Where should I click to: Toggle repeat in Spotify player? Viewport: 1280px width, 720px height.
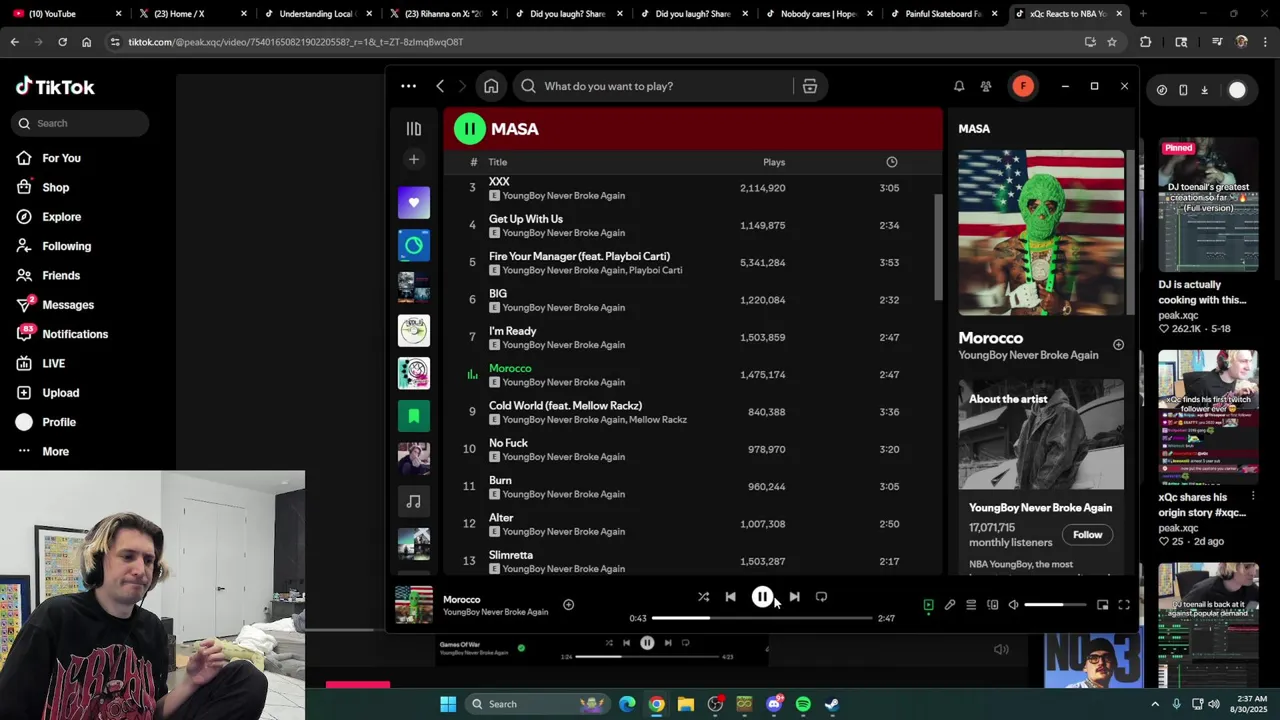coord(821,597)
